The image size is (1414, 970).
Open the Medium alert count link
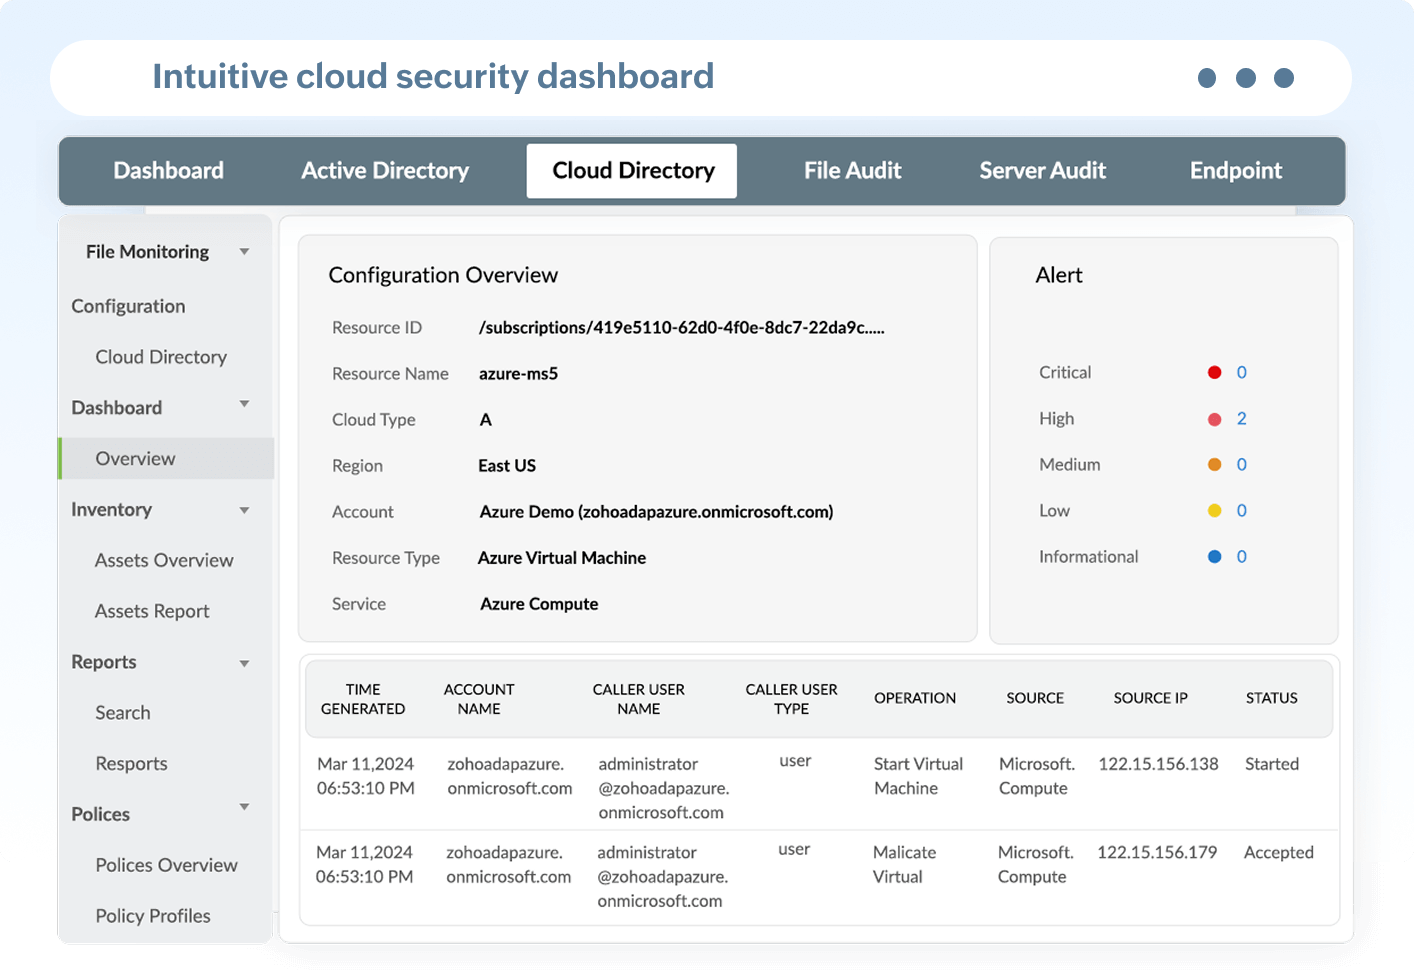coord(1242,465)
